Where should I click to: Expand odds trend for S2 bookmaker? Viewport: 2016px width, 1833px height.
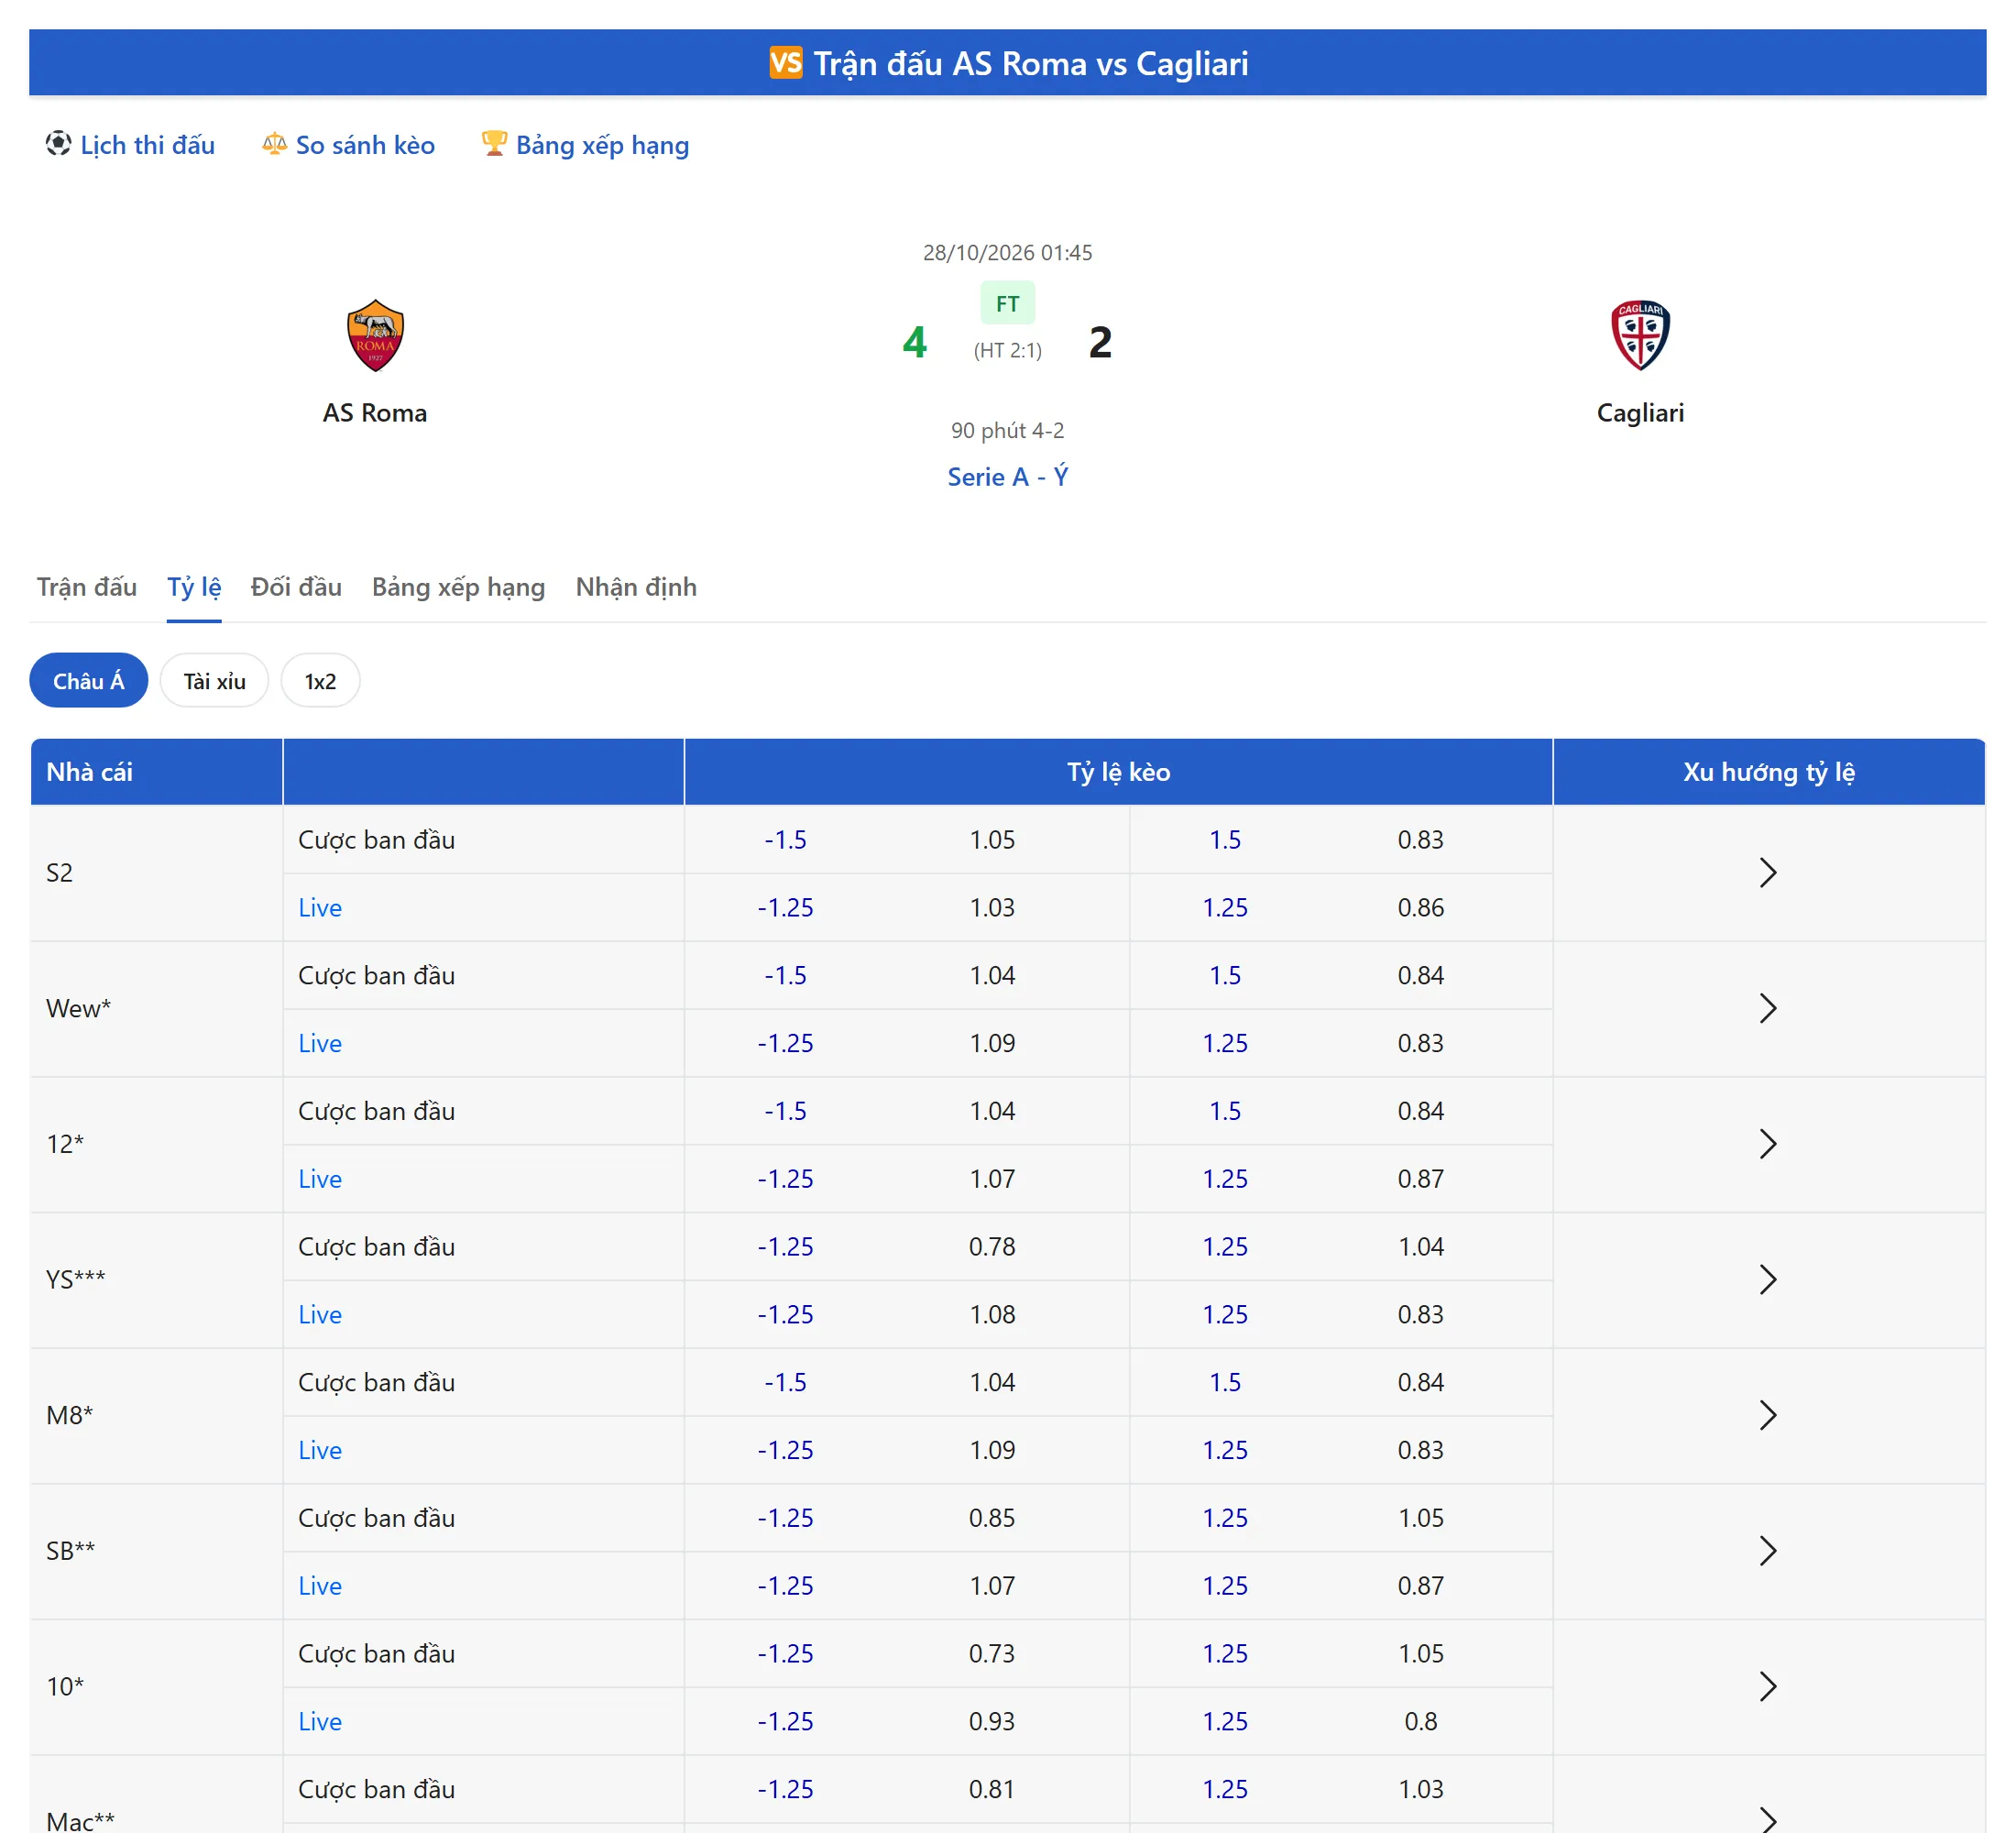(1767, 873)
